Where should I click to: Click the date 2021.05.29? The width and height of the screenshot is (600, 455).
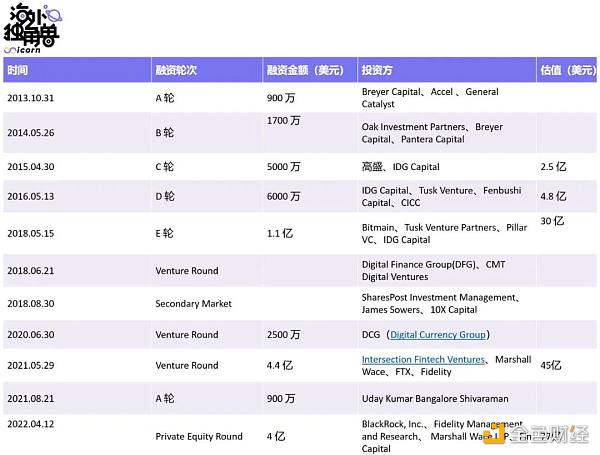31,365
